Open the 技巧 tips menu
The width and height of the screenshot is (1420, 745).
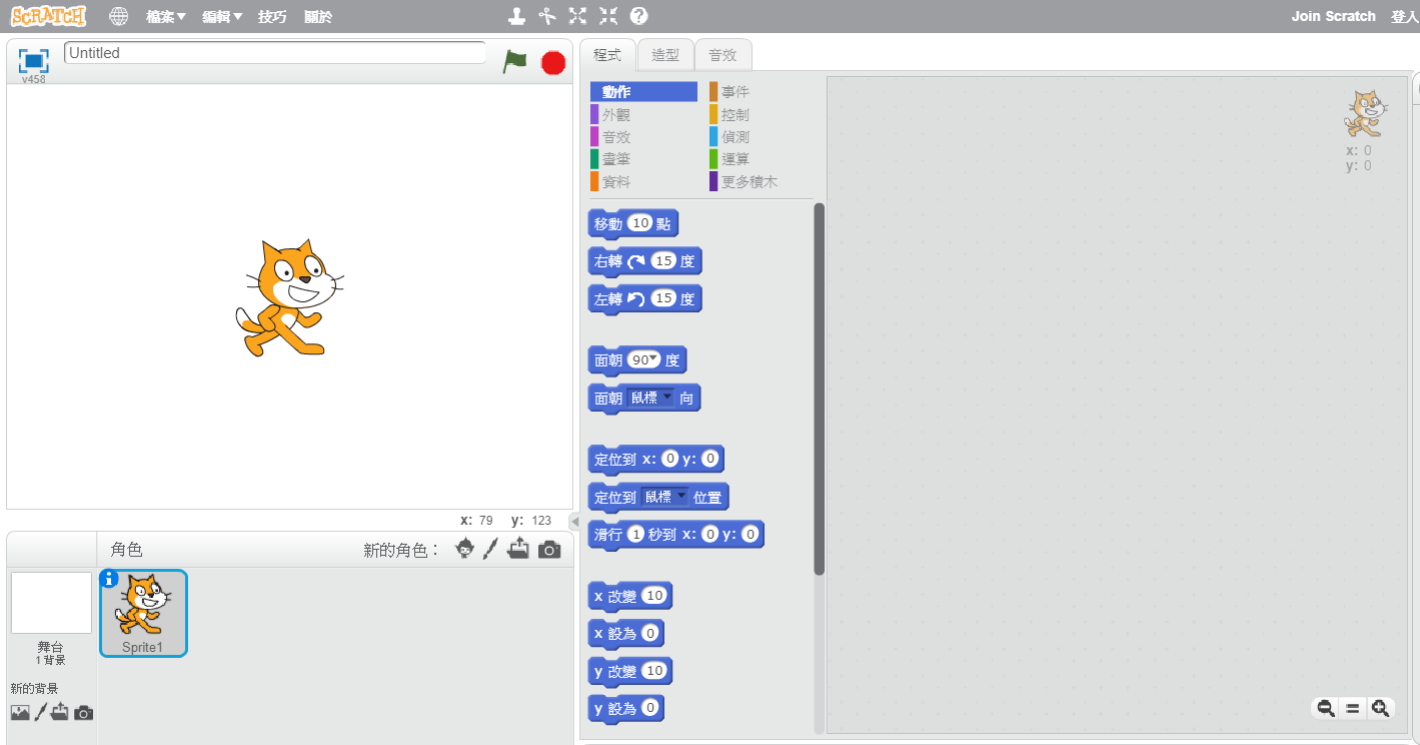[x=272, y=17]
